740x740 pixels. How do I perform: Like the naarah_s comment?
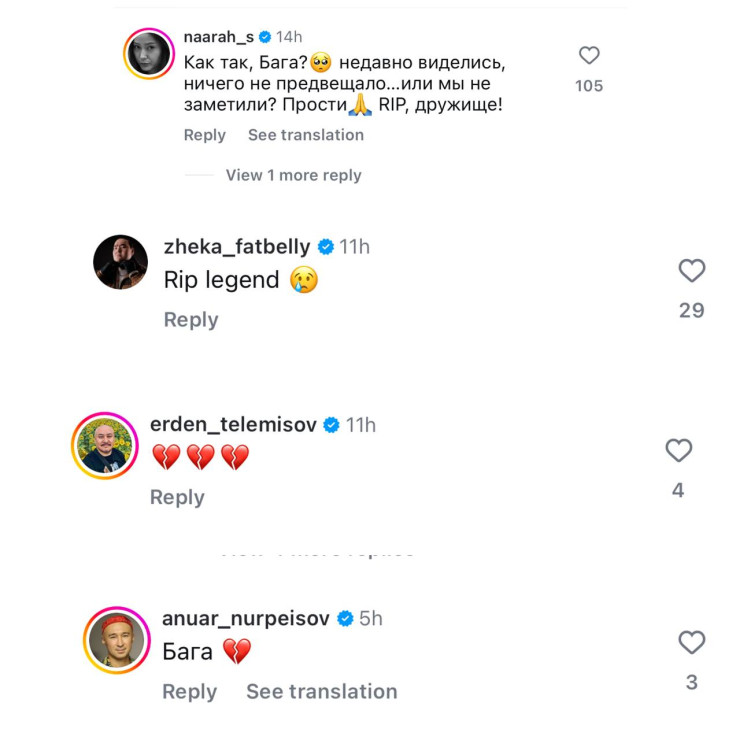tap(589, 55)
